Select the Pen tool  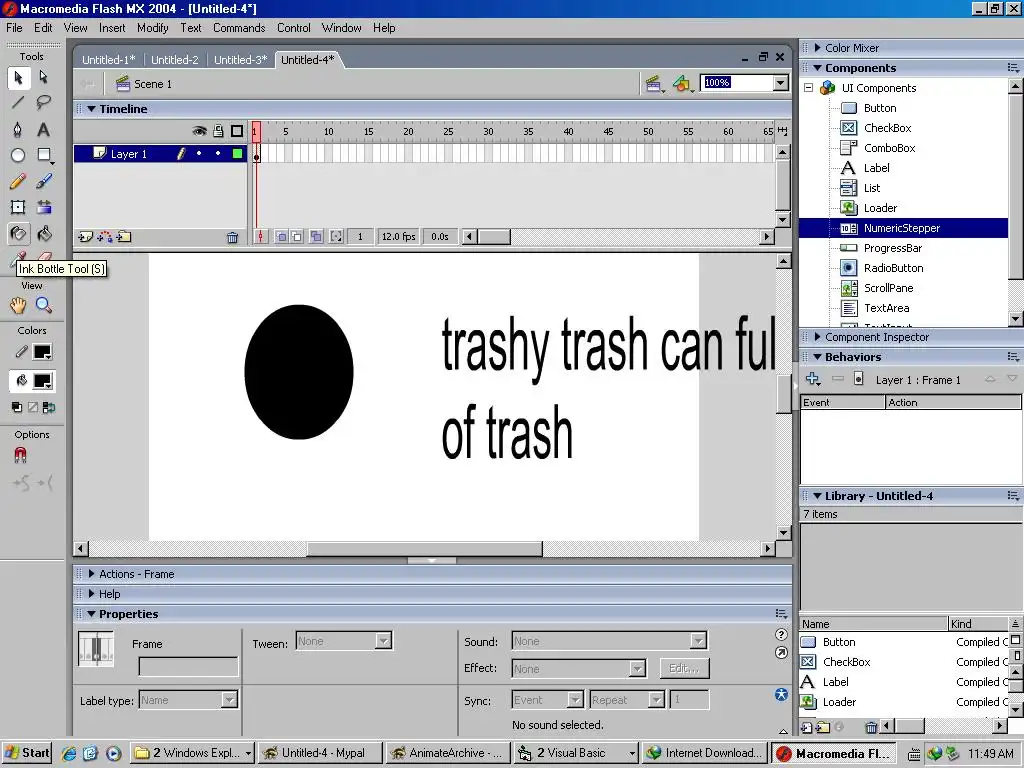tap(18, 129)
